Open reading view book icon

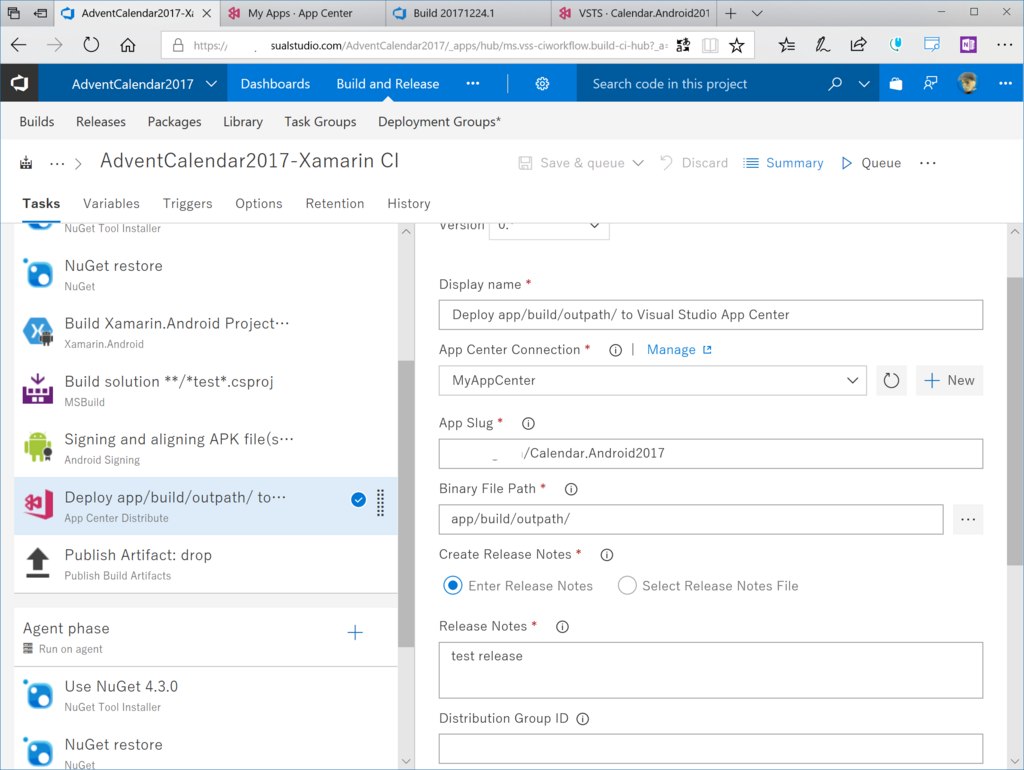click(710, 45)
